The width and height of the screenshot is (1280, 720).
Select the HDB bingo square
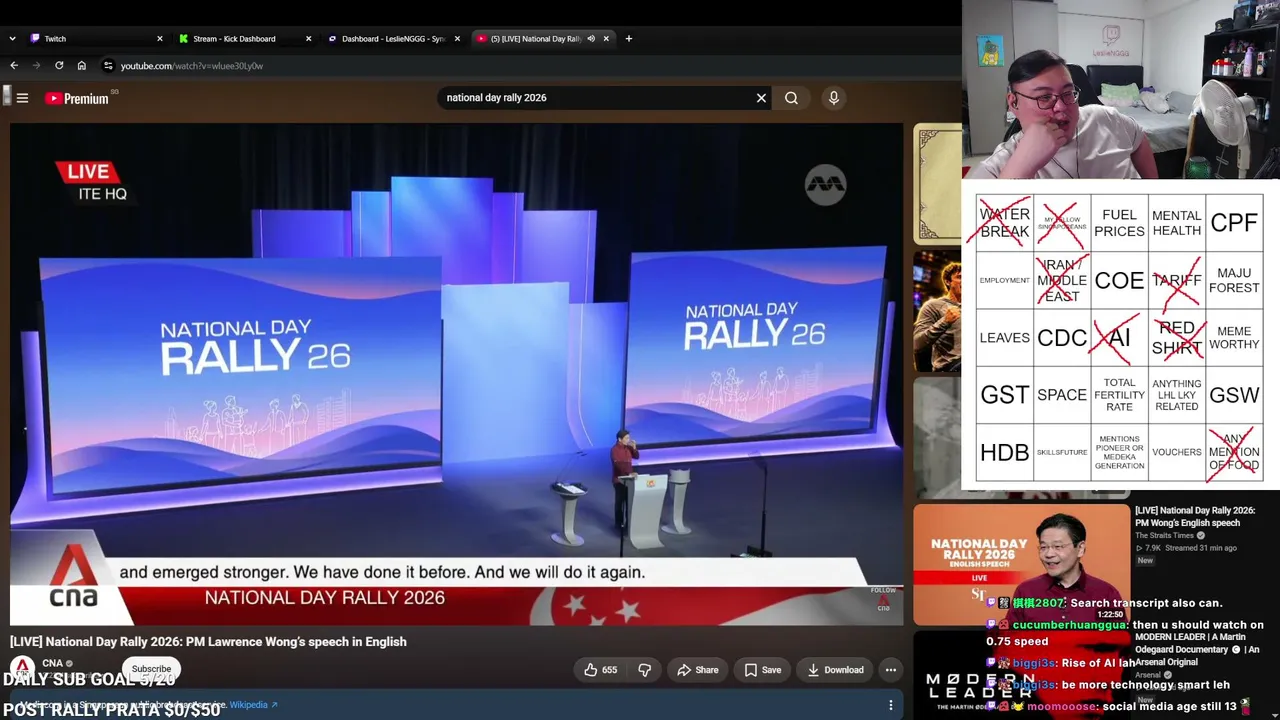click(1005, 452)
